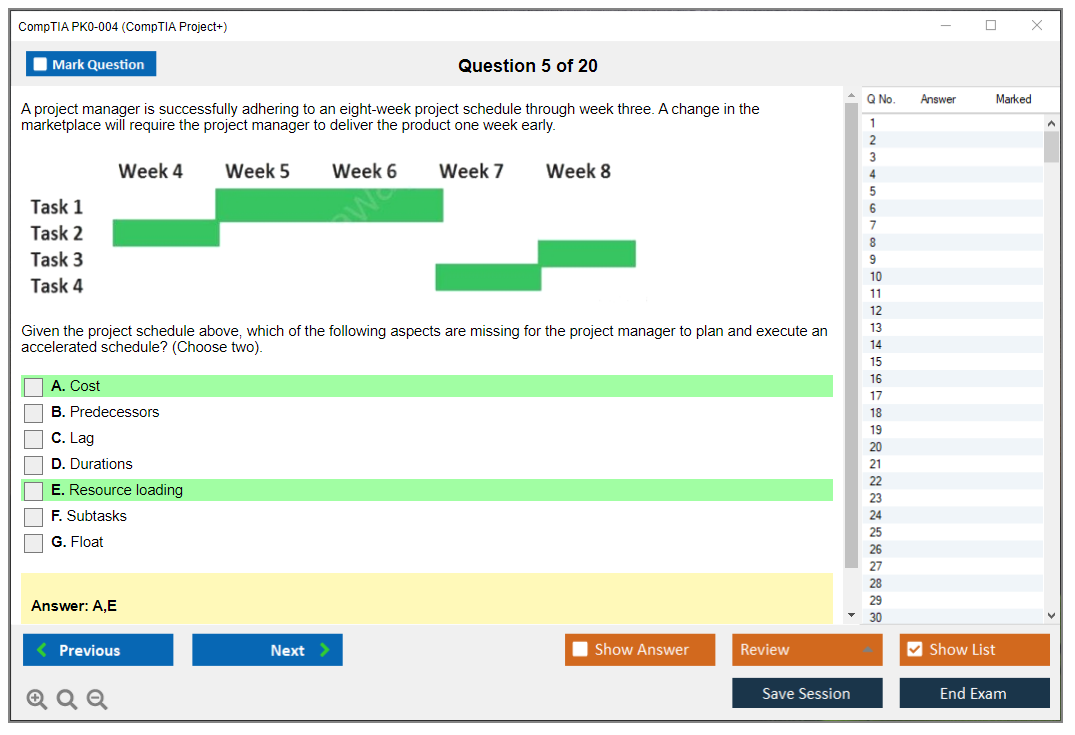The image size is (1075, 735).
Task: Click the zoom in magnifier icon
Action: [37, 700]
